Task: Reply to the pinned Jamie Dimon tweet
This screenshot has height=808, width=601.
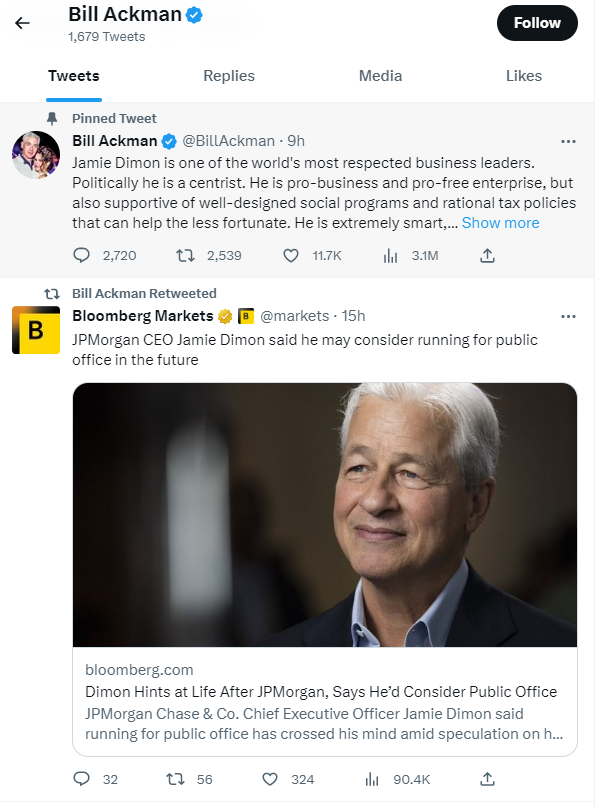Action: (83, 256)
